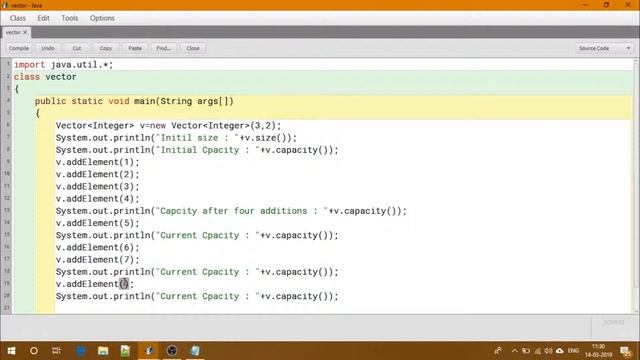Click the v.addElement(6); line
Viewport: 640px width, 360px height.
click(x=98, y=247)
